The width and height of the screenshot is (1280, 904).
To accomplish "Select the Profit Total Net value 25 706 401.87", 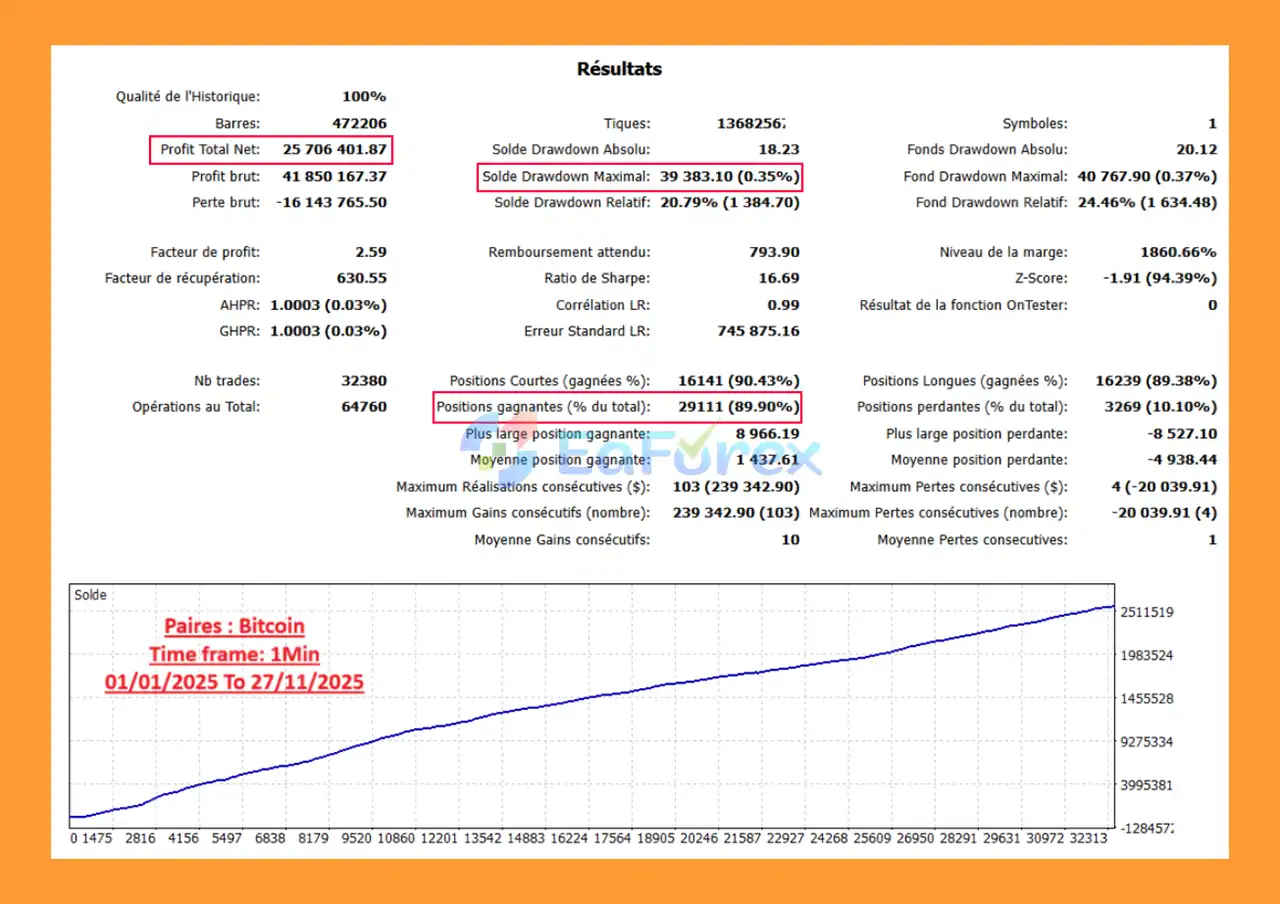I will coord(334,150).
